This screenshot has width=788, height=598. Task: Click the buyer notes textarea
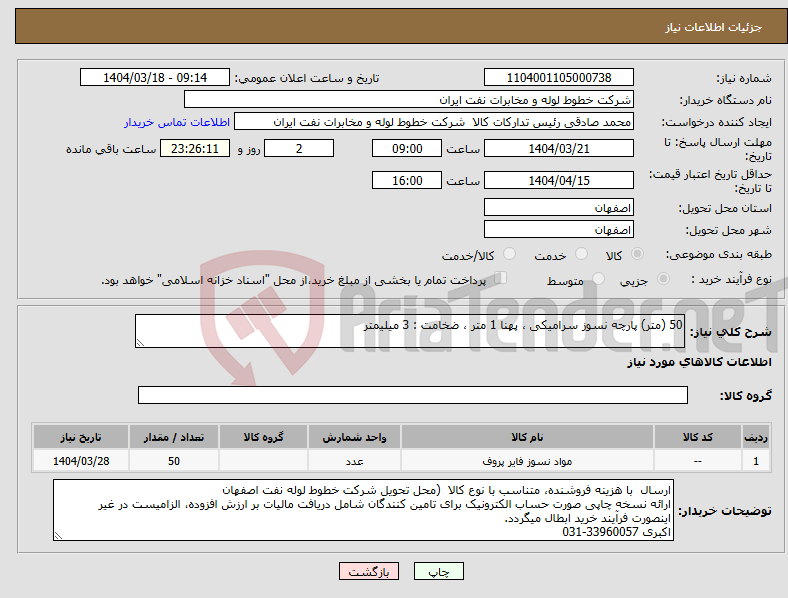click(x=363, y=510)
